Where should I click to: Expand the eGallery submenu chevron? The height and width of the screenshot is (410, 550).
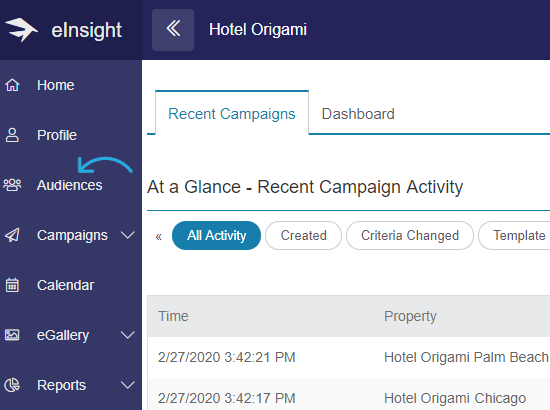point(128,335)
